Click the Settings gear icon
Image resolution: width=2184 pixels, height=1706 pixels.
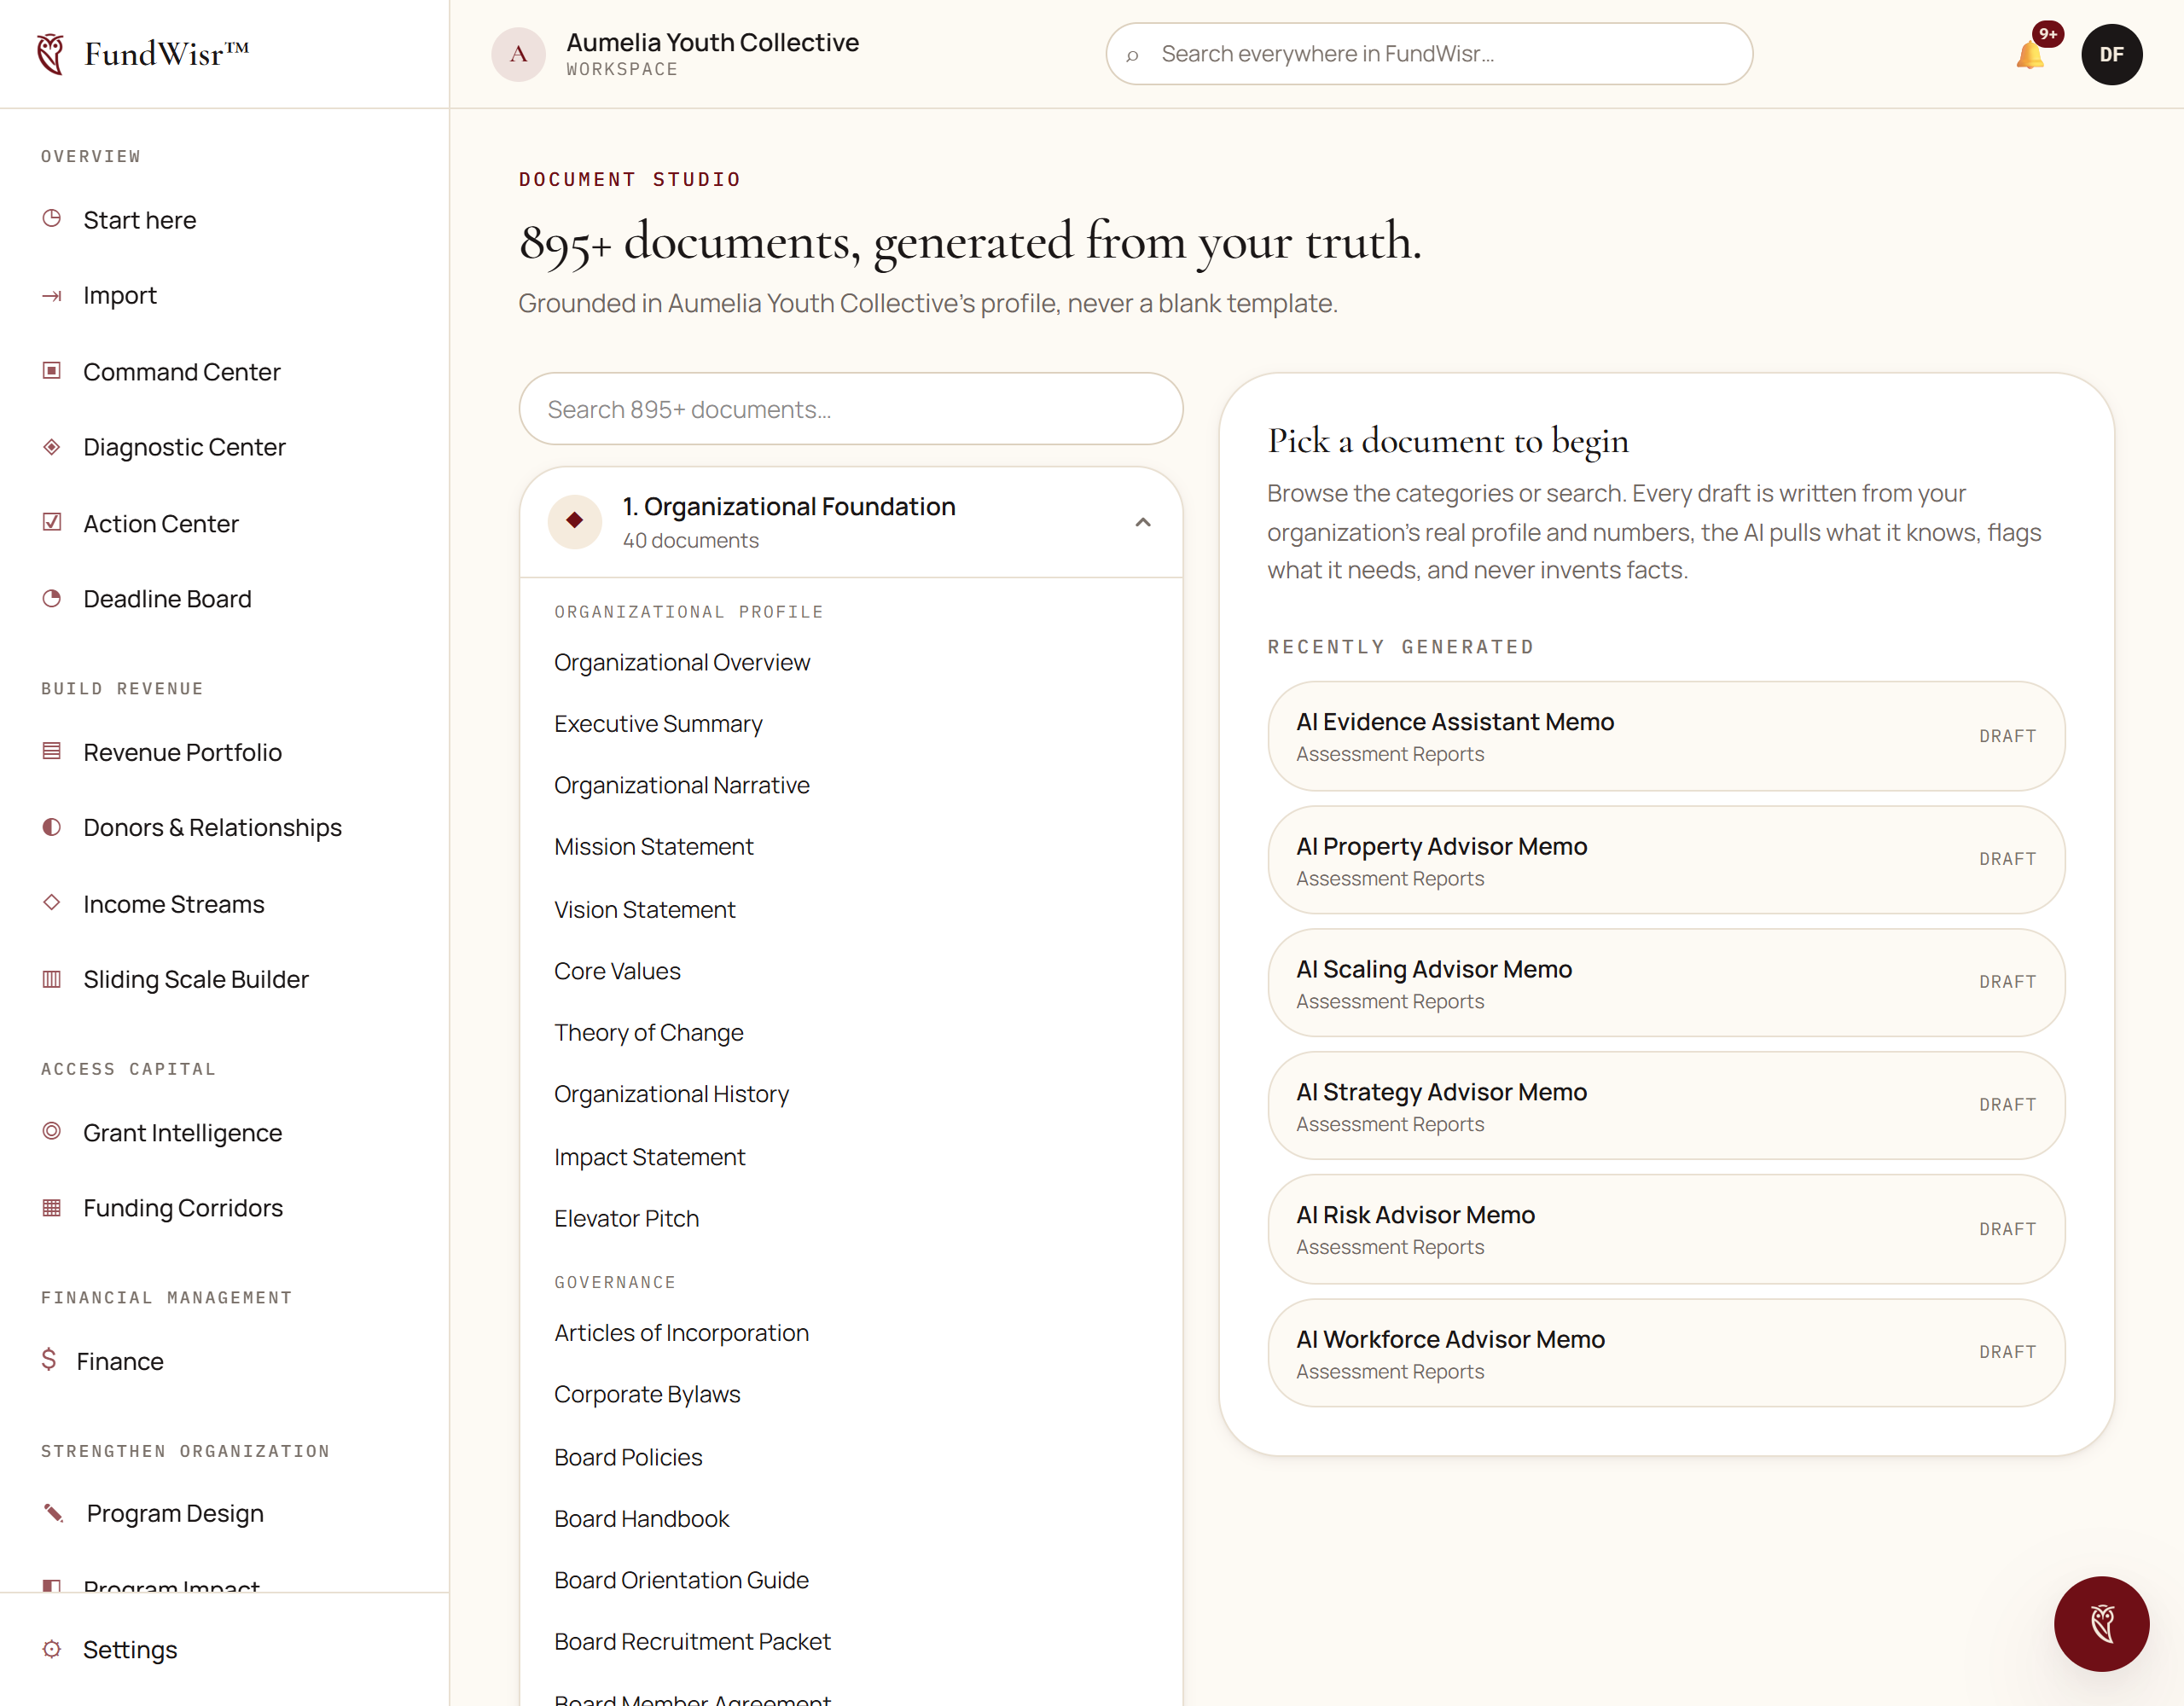pos(52,1648)
